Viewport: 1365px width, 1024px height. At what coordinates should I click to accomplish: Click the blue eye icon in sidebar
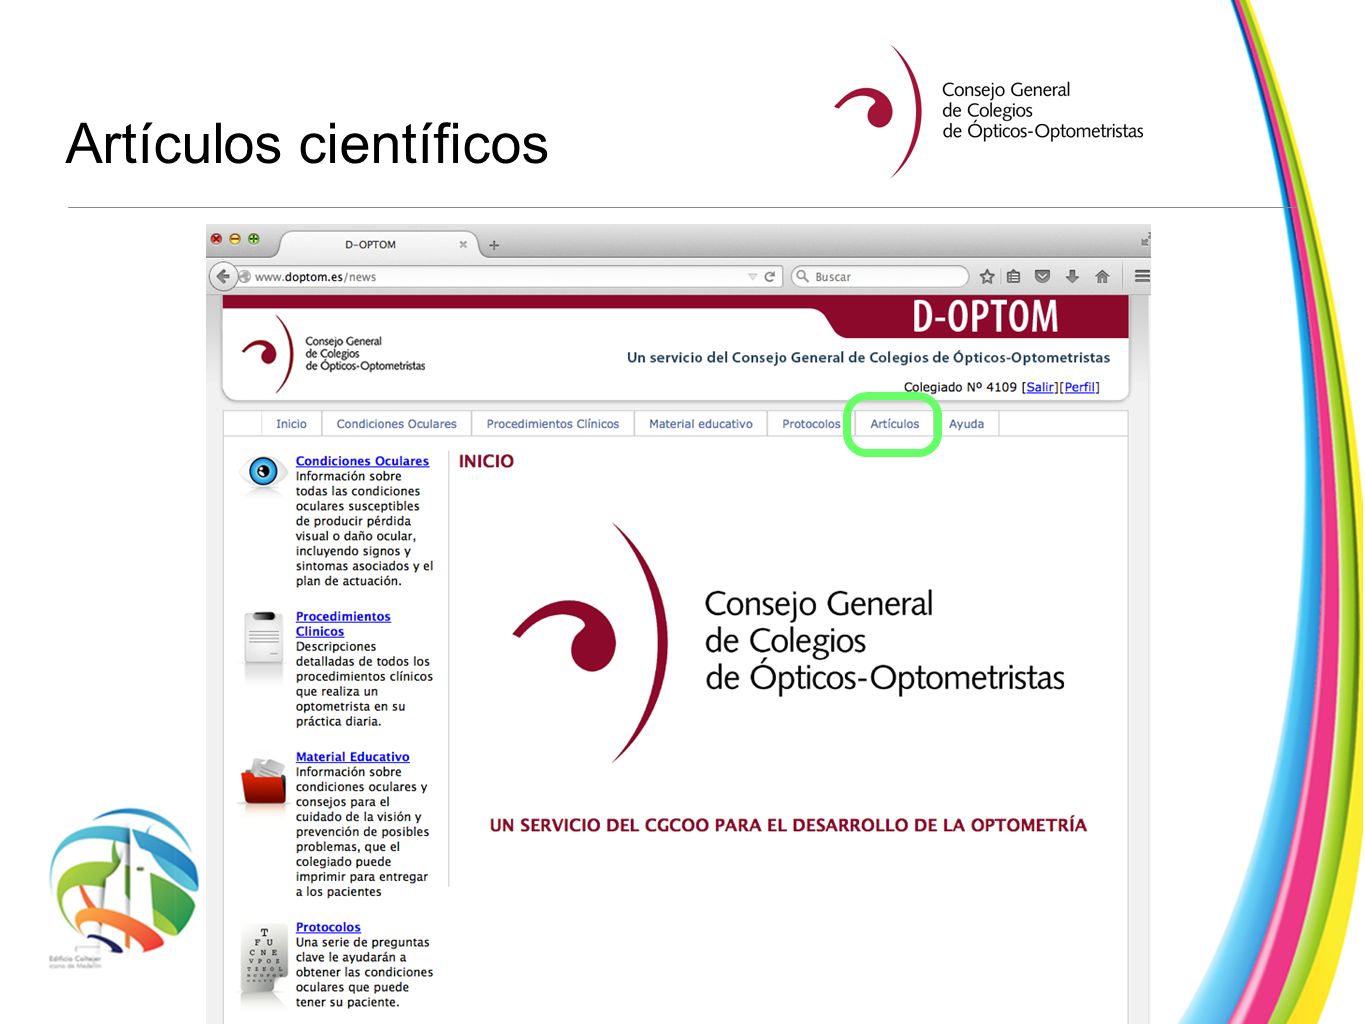pyautogui.click(x=263, y=471)
